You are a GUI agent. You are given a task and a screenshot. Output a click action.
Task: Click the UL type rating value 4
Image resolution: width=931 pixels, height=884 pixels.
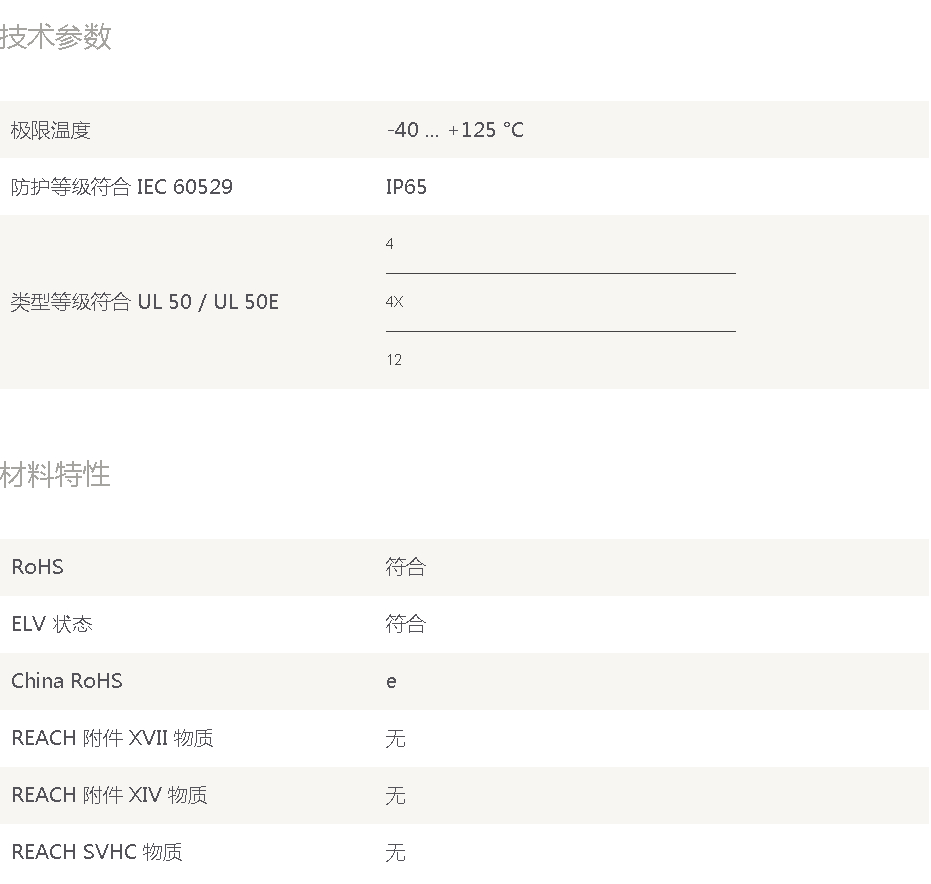click(x=390, y=243)
